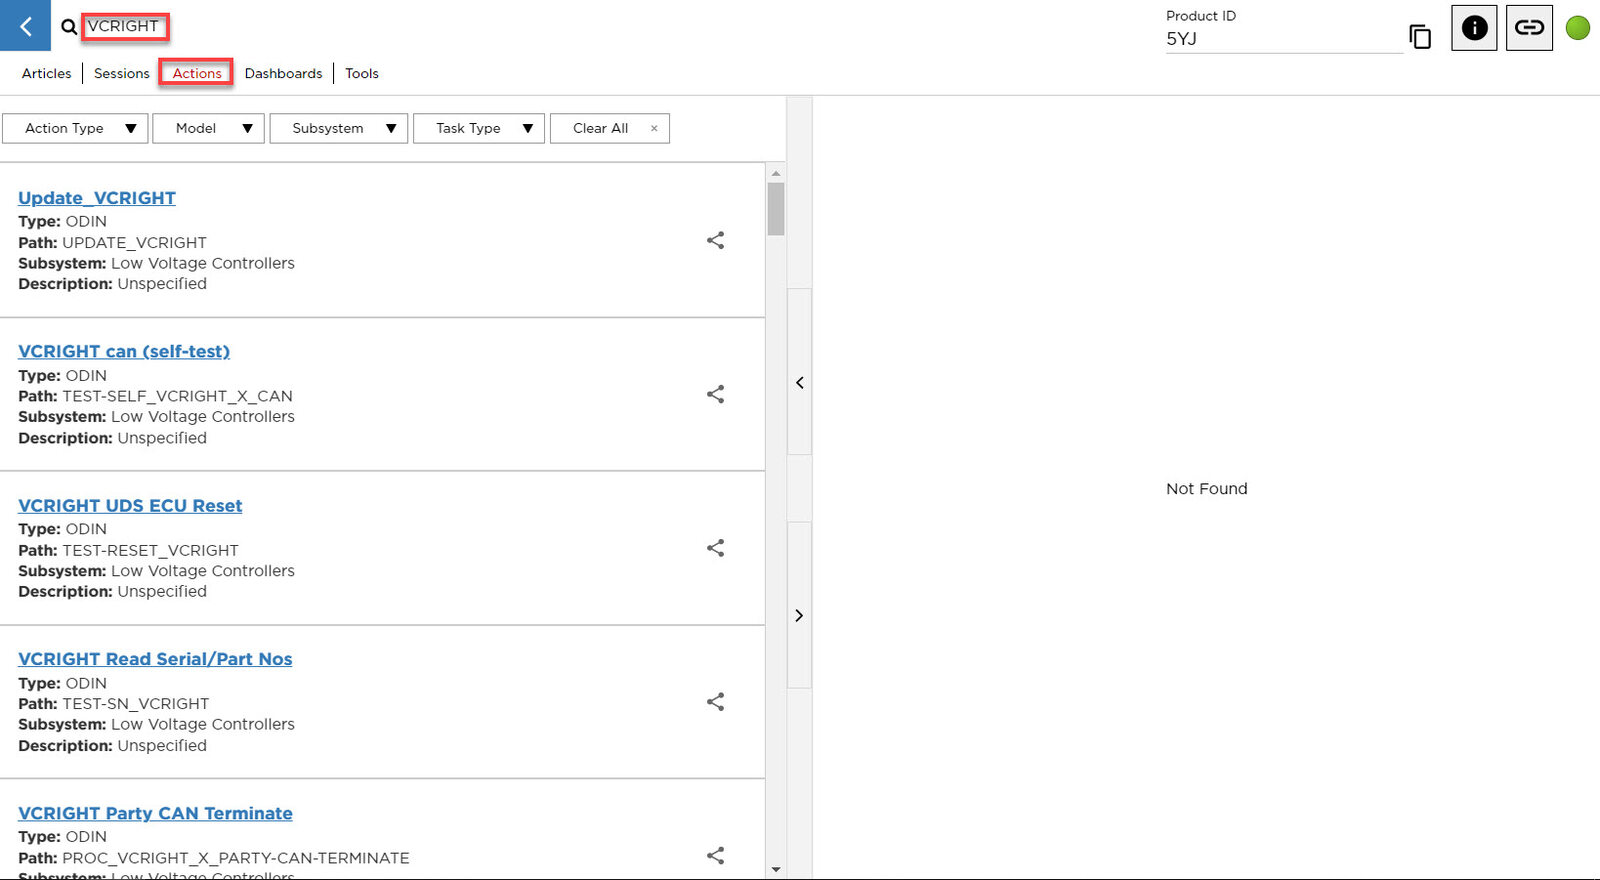This screenshot has width=1600, height=880.
Task: Click the chain link icon button
Action: point(1528,28)
